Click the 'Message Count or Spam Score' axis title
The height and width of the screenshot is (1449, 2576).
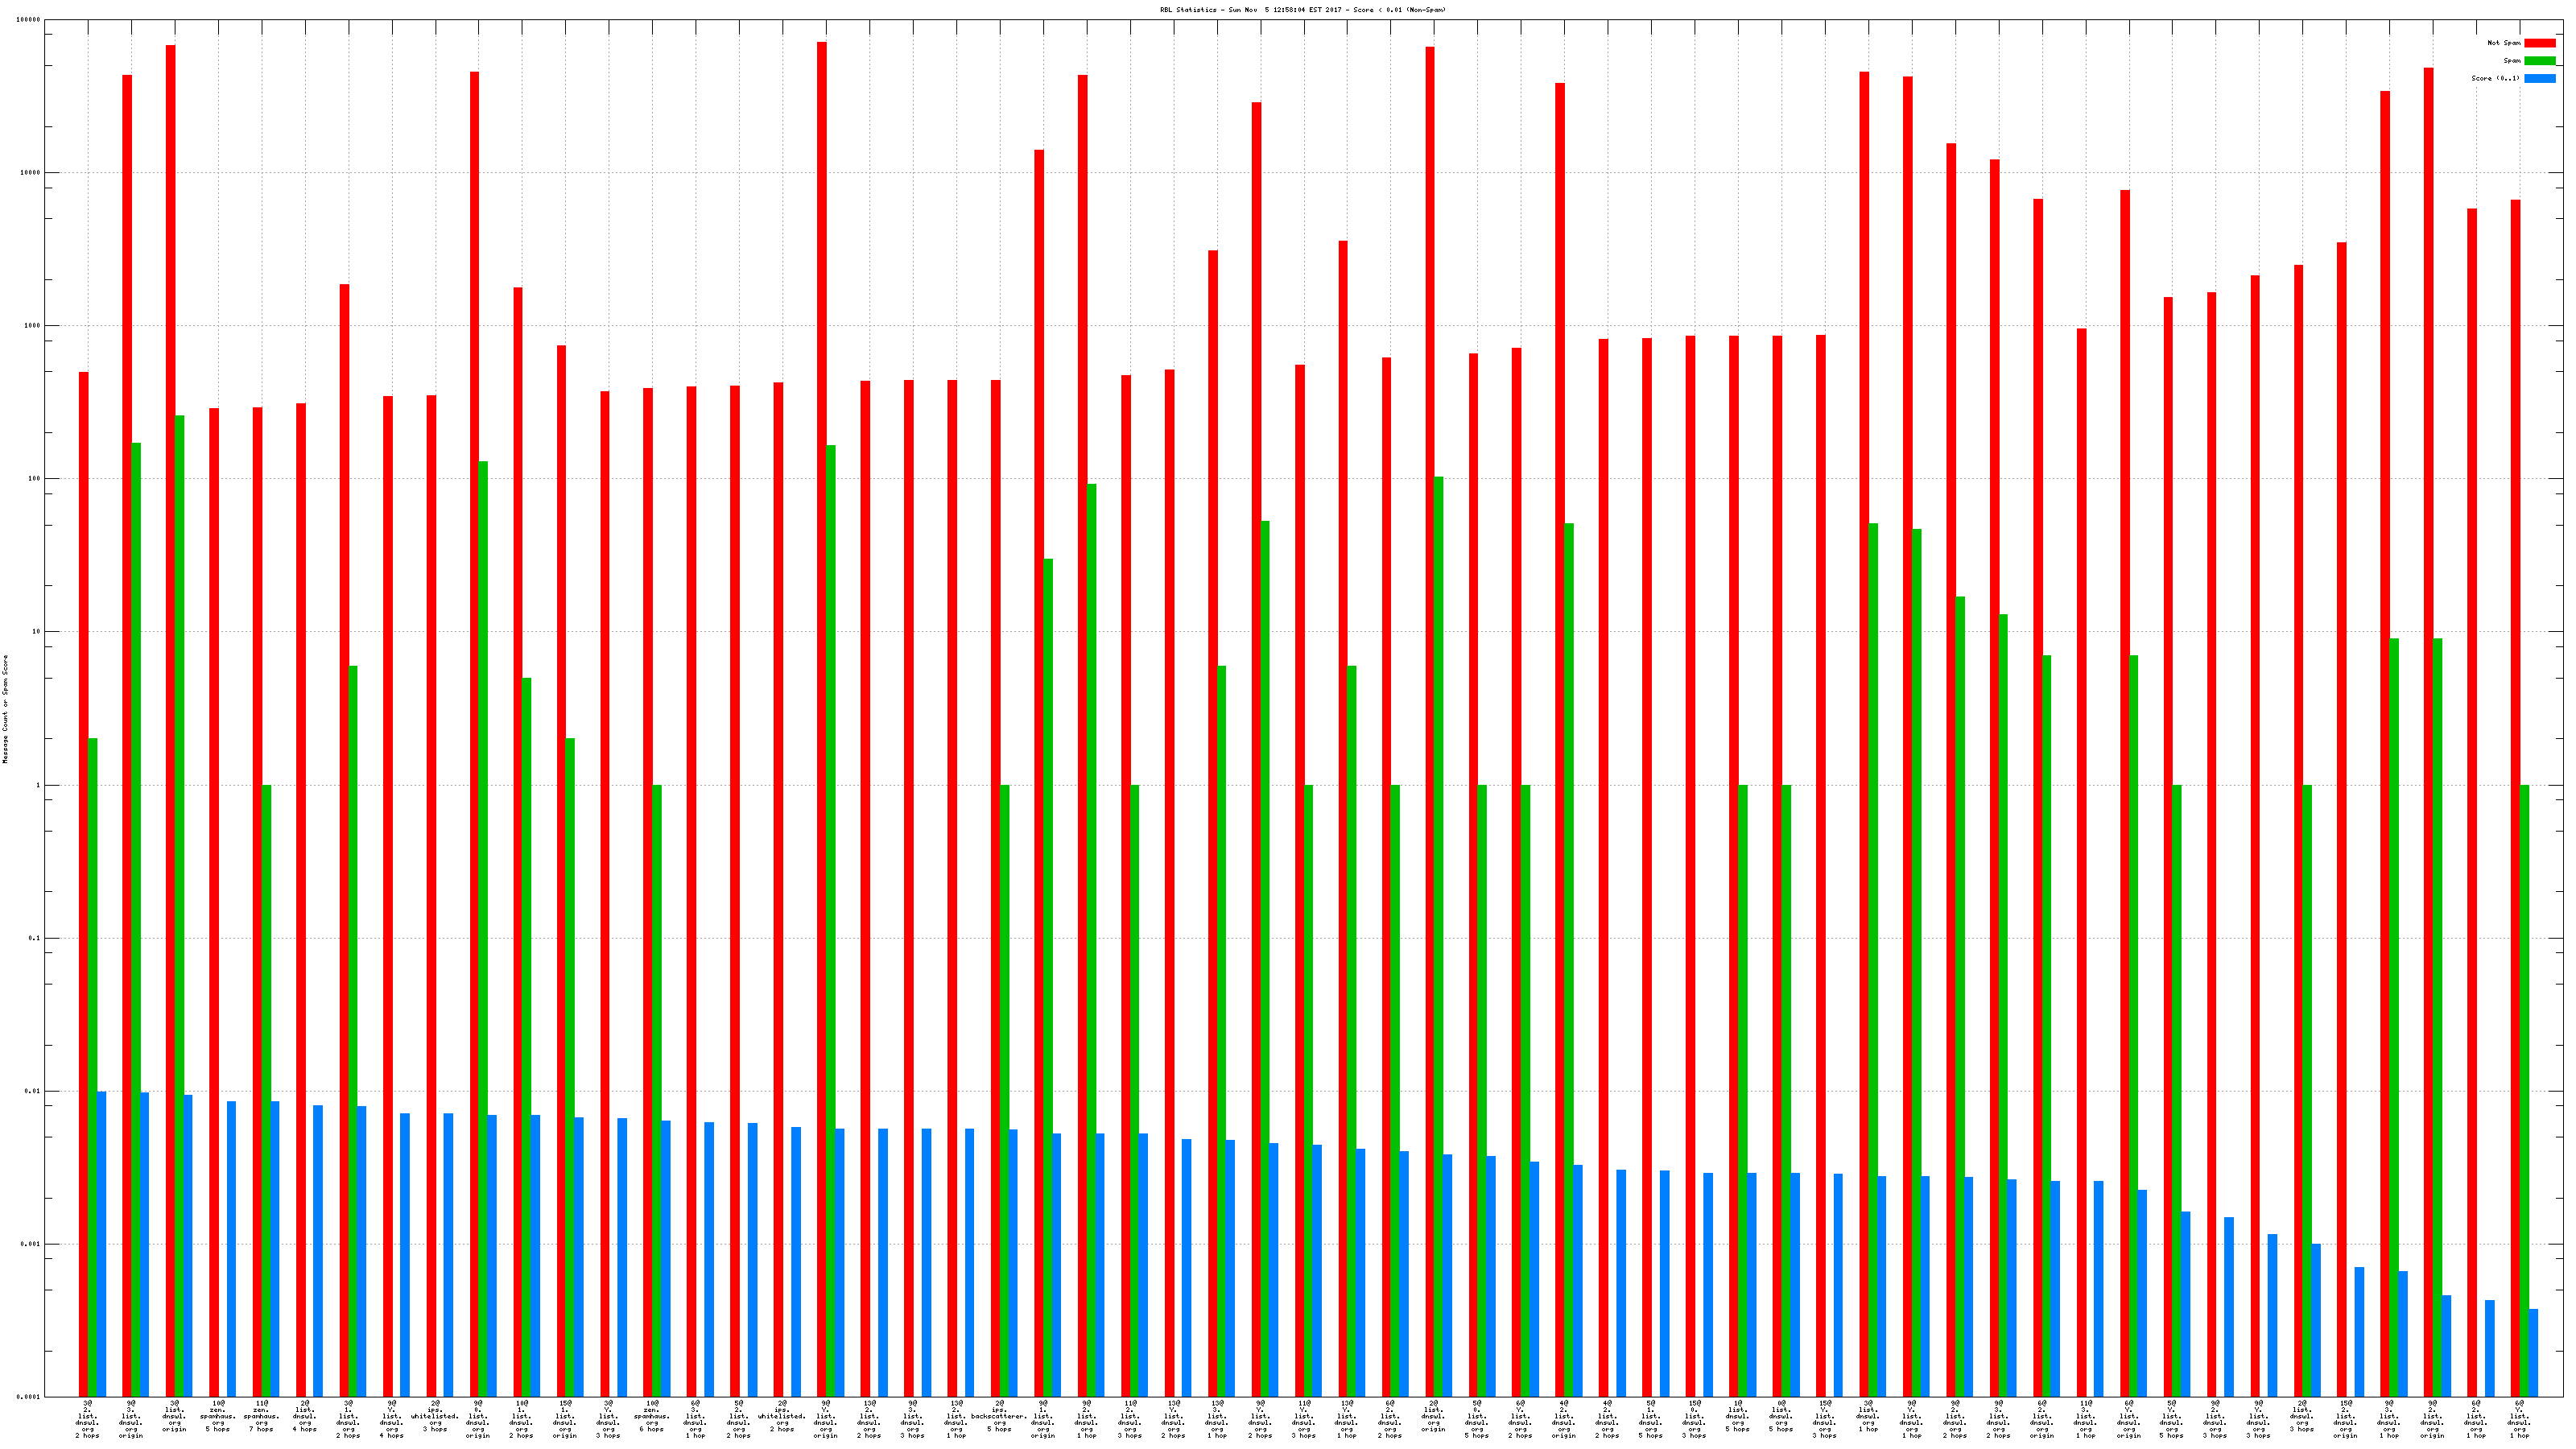(5, 709)
